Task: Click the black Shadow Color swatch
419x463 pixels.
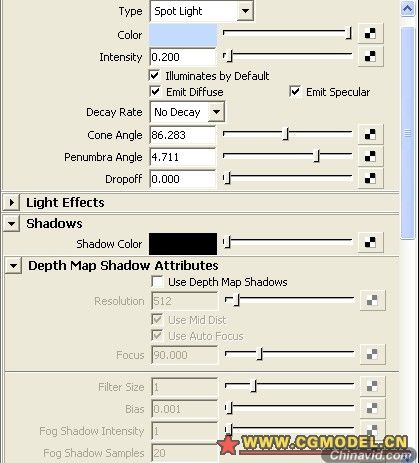Action: 183,244
